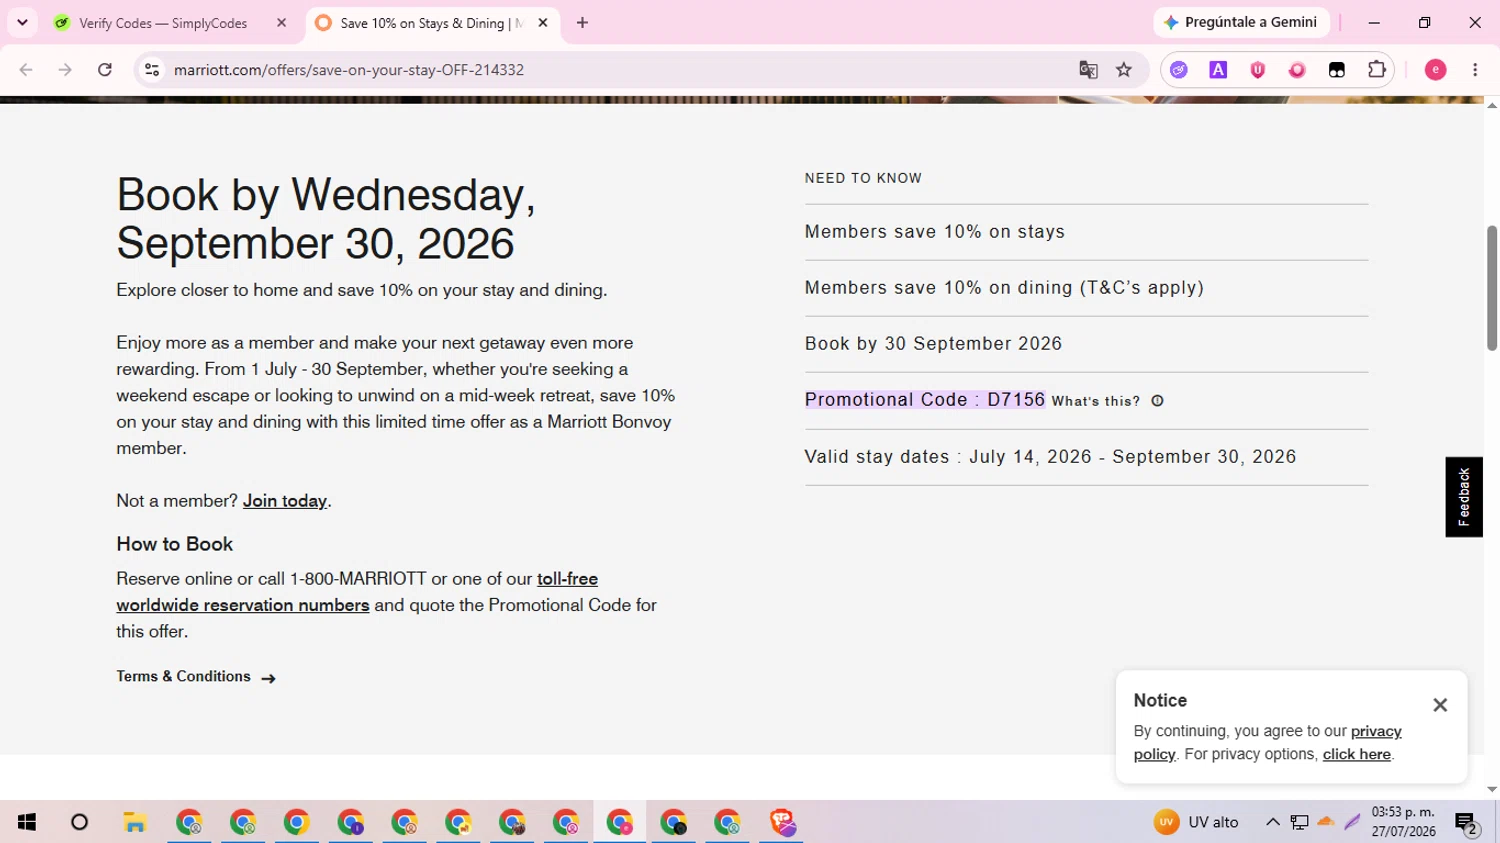Click the 'How to Book' heading
This screenshot has width=1500, height=843.
coord(175,544)
